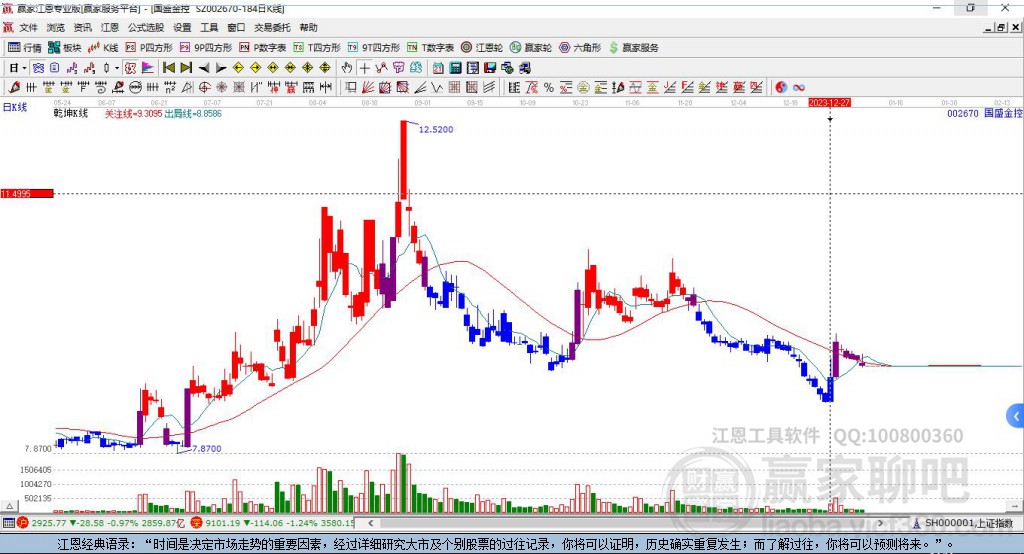Image resolution: width=1024 pixels, height=554 pixels.
Task: Click the 12.5200 high price label
Action: [x=436, y=129]
